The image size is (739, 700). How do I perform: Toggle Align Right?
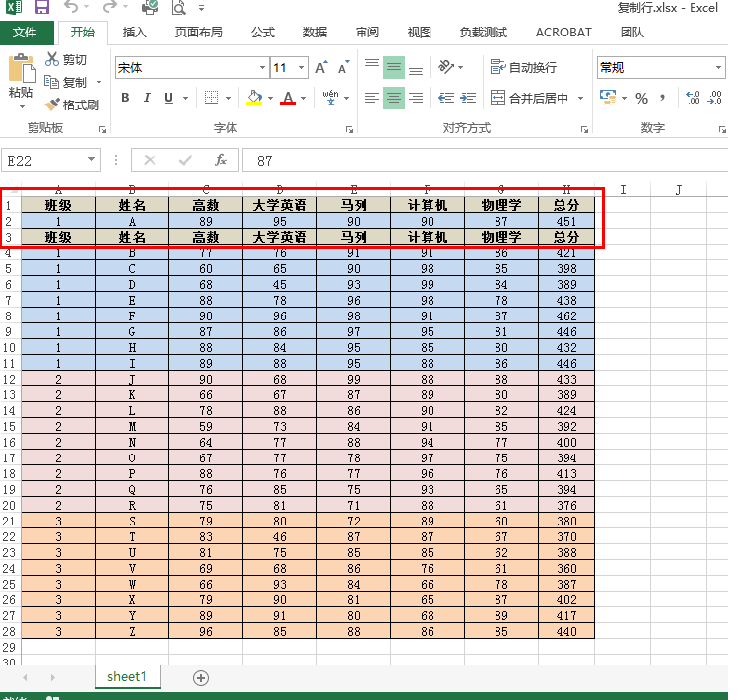tap(415, 98)
